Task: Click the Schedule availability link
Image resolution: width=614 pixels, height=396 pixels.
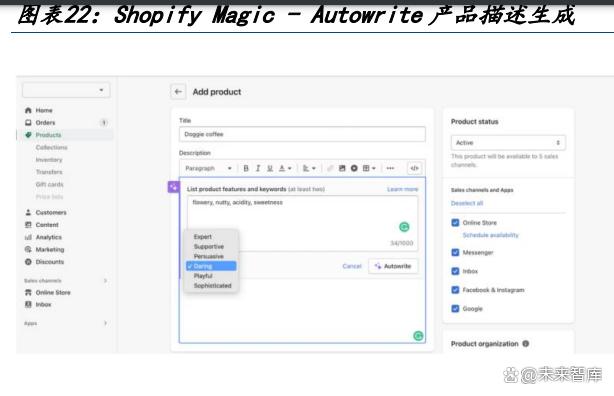Action: point(491,235)
